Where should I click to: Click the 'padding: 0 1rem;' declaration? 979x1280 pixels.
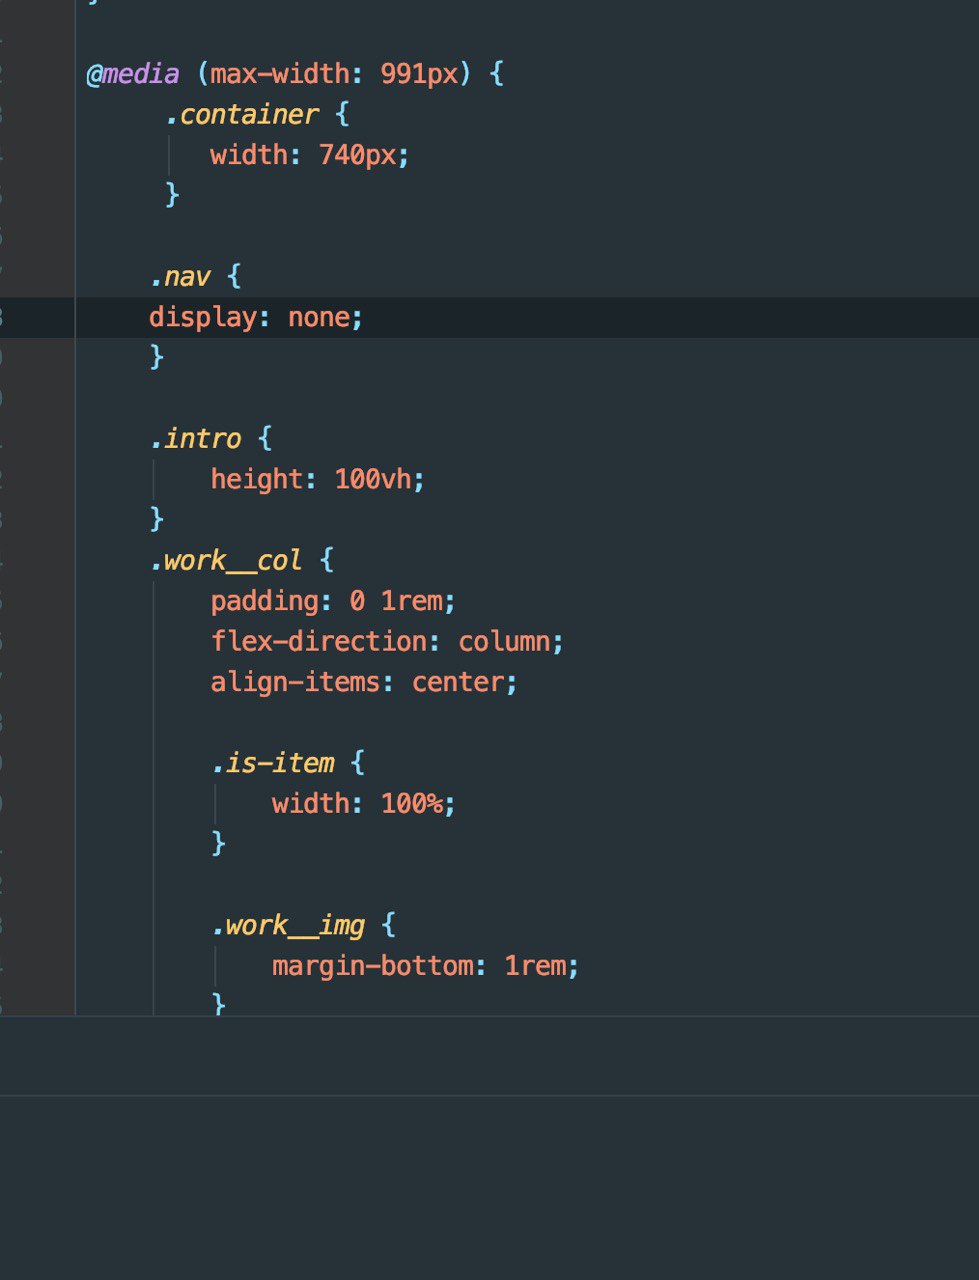point(333,601)
